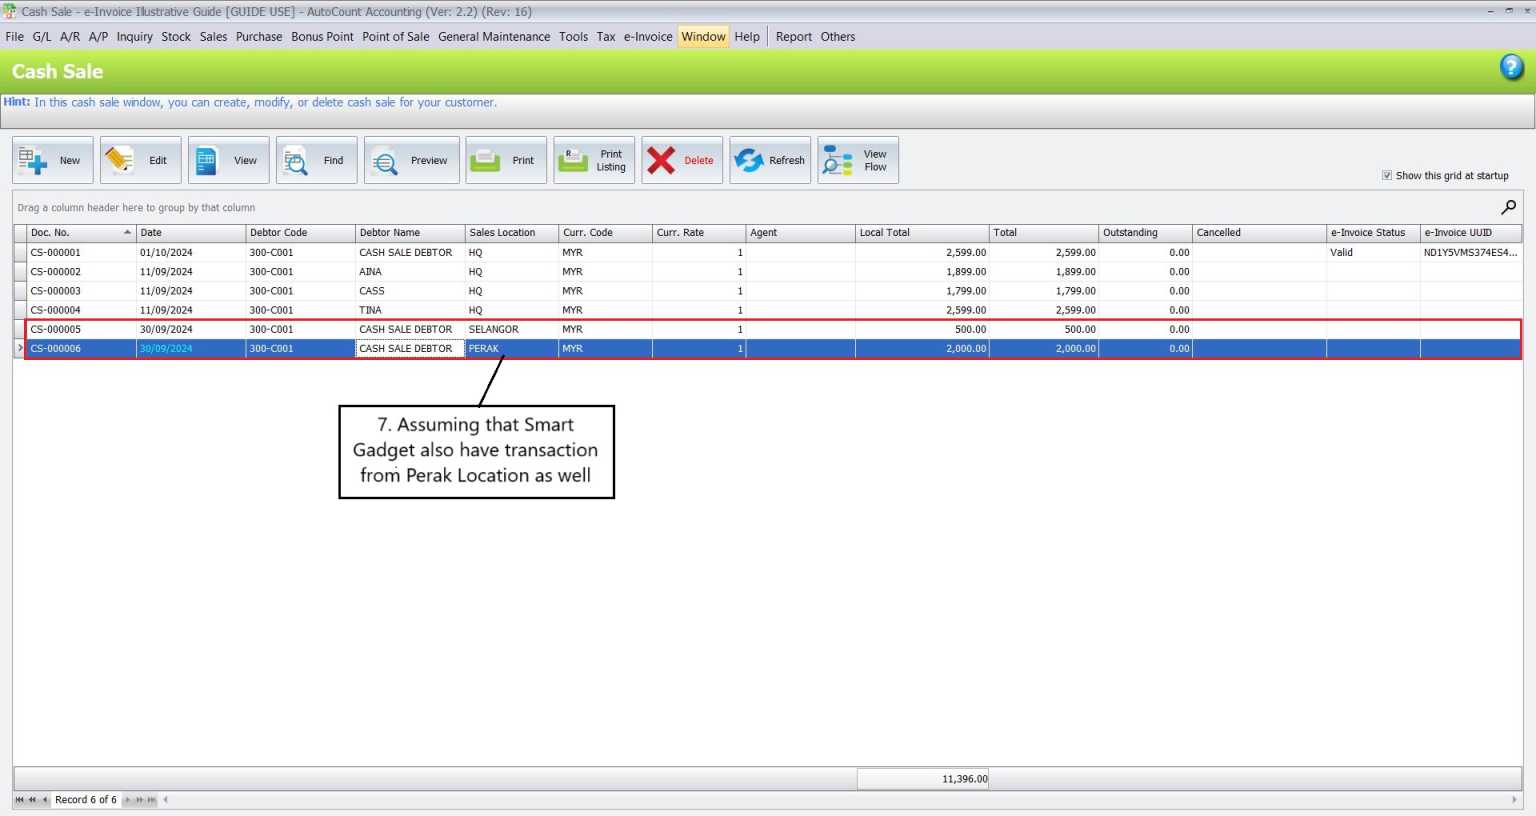Viewport: 1536px width, 816px height.
Task: Go to previous record navigator arrow
Action: pos(45,800)
